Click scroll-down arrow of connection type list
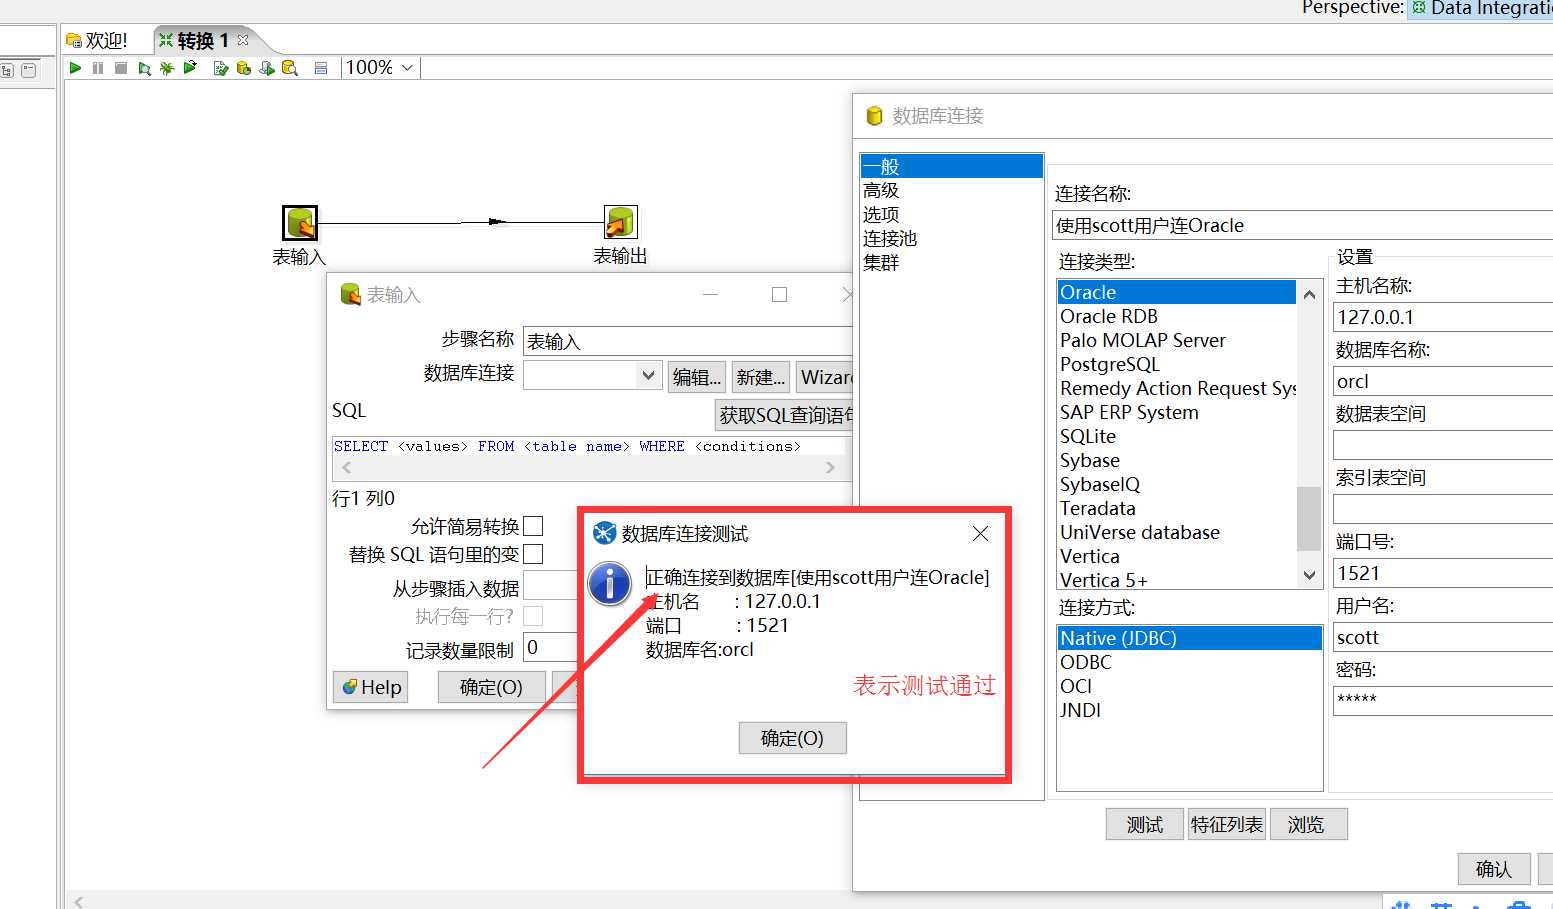Image resolution: width=1553 pixels, height=909 pixels. coord(1309,575)
